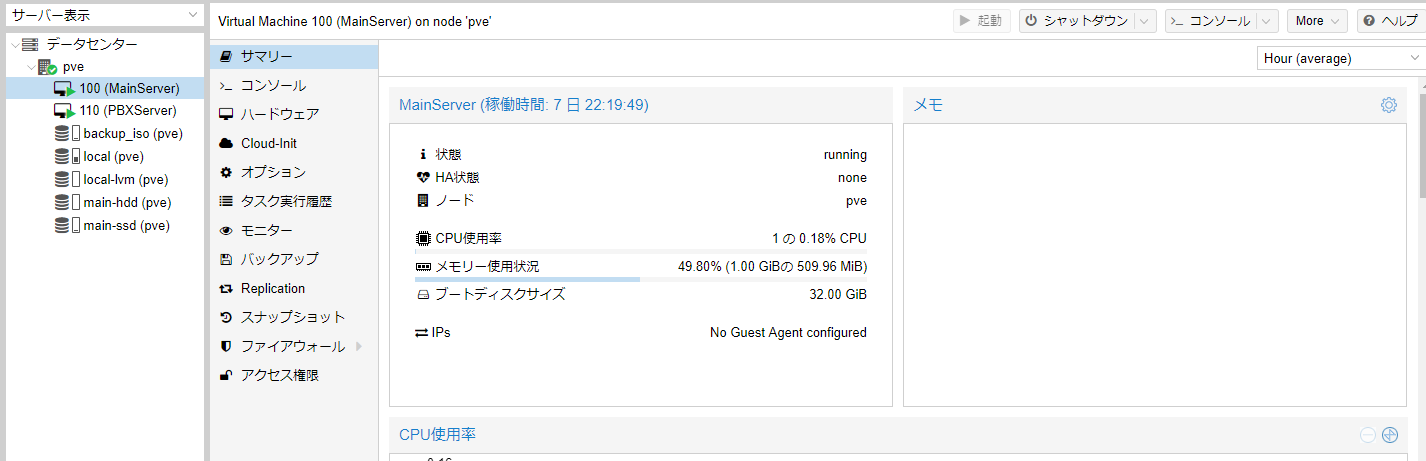Open the ハードウェア menu item
Viewport: 1426px width, 461px height.
(280, 114)
